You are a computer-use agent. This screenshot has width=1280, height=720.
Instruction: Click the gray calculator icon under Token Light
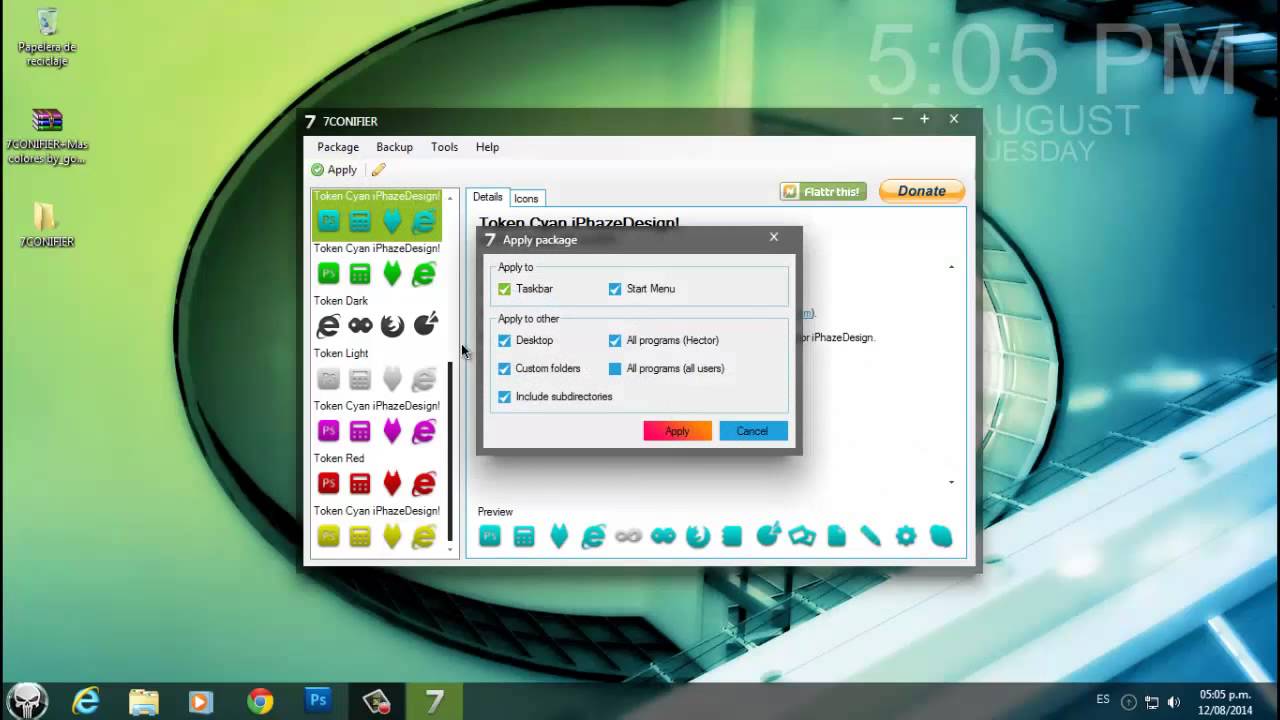click(360, 379)
